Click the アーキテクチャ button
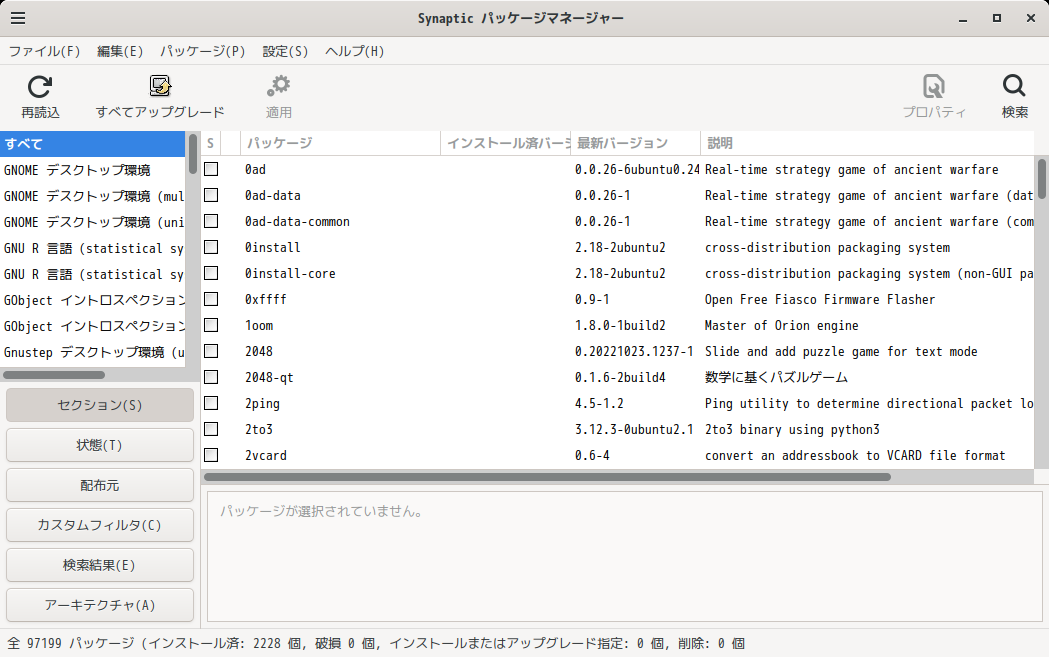 tap(99, 604)
